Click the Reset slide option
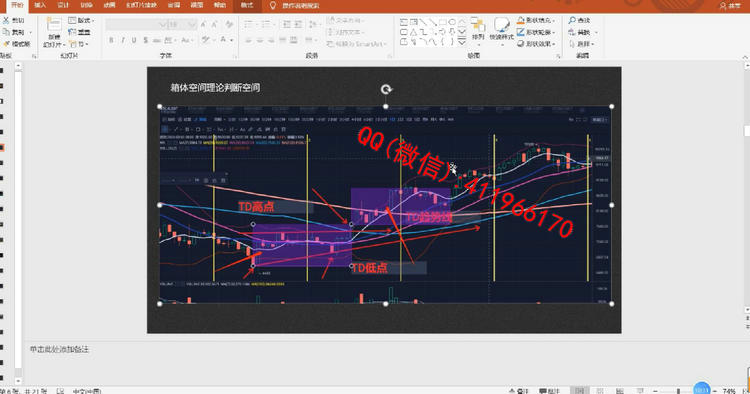Image resolution: width=750 pixels, height=394 pixels. [79, 32]
